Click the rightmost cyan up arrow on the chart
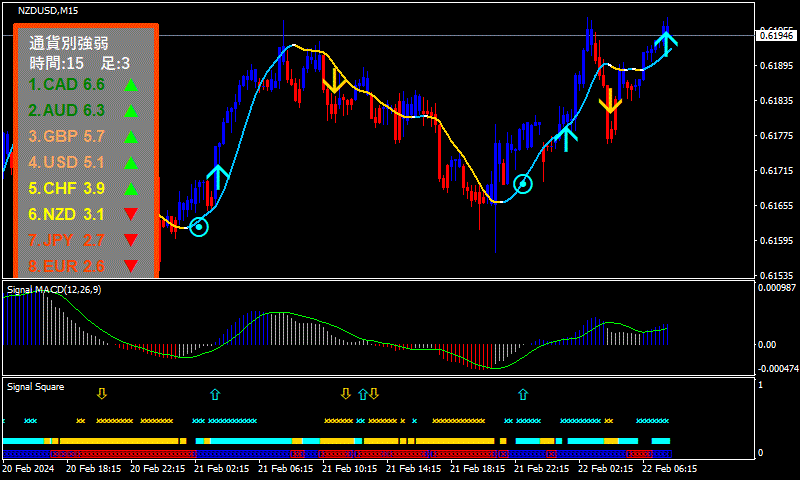Screen dimensions: 800x480 coord(666,41)
